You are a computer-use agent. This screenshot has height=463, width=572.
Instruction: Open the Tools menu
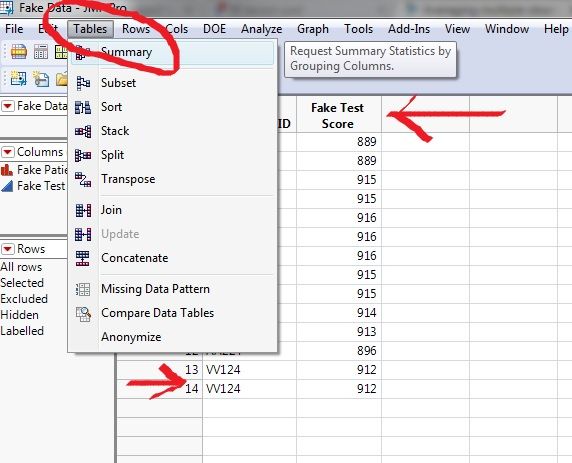(359, 29)
